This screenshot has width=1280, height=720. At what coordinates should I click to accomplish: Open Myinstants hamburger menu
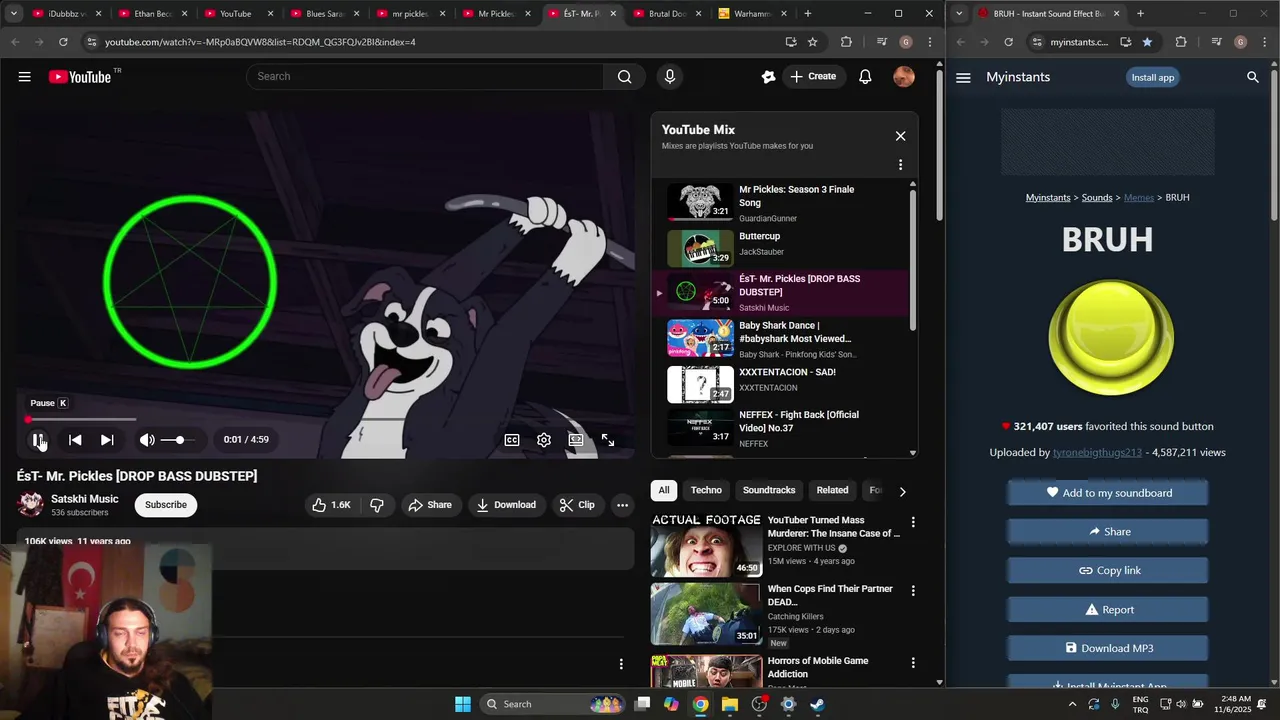[963, 77]
